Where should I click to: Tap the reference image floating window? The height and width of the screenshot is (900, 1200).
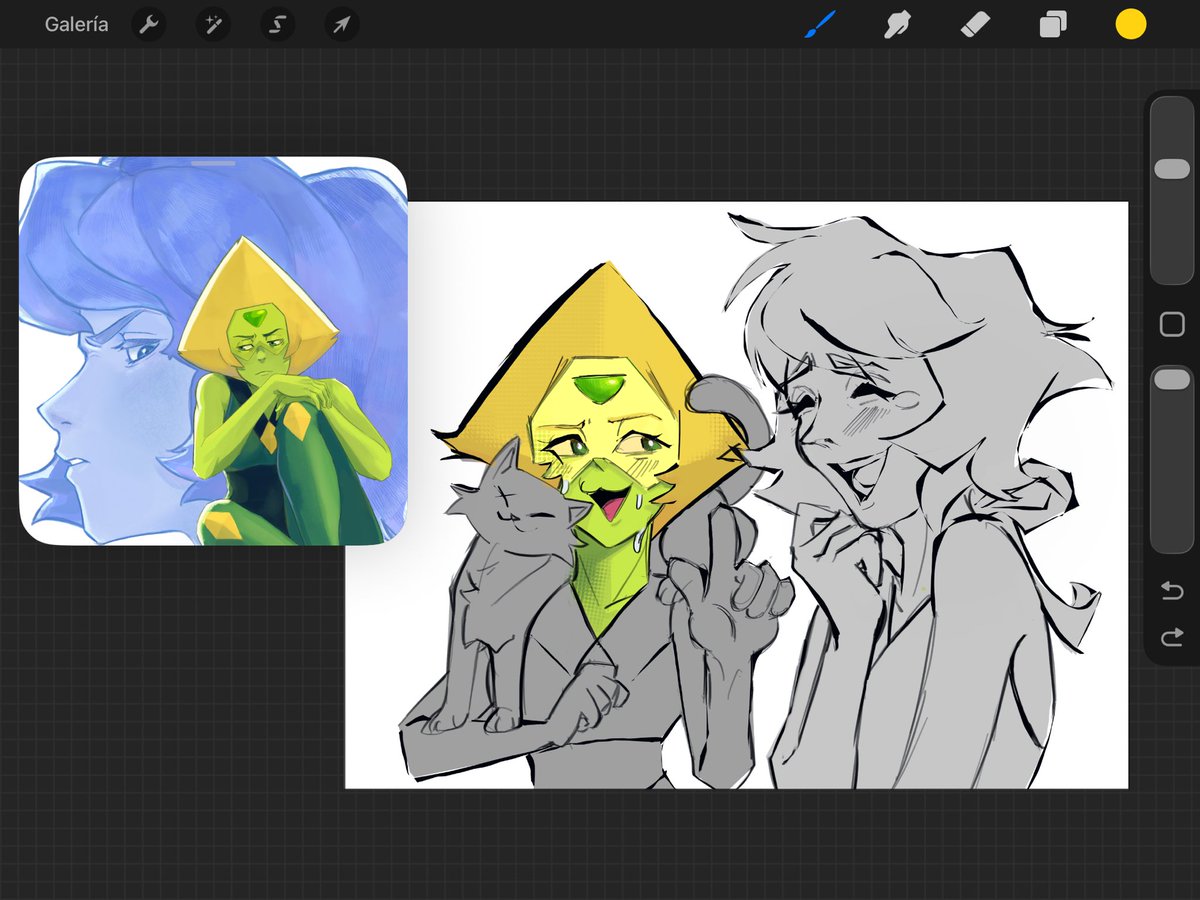(x=213, y=351)
